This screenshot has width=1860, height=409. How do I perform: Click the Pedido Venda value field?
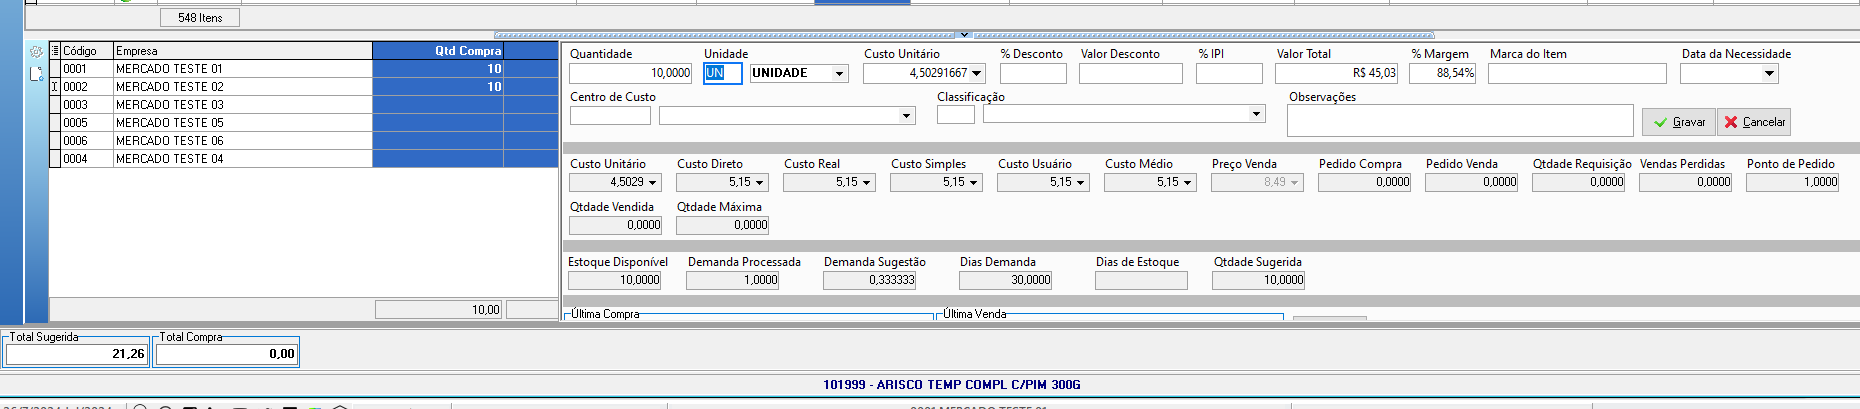(1472, 182)
